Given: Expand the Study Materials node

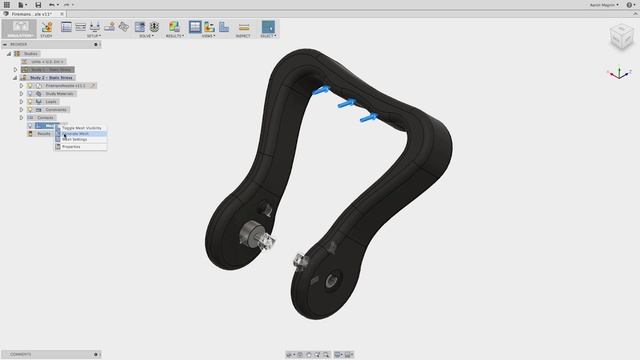Looking at the screenshot, I should pyautogui.click(x=22, y=93).
